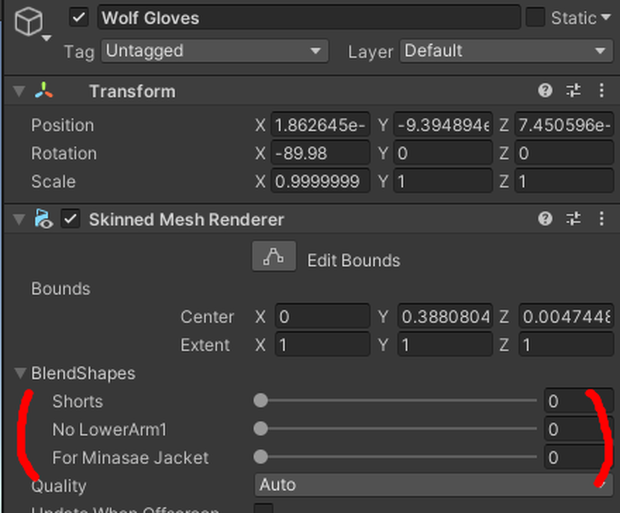
Task: Open Skinned Mesh Renderer three-dot menu
Action: 601,218
